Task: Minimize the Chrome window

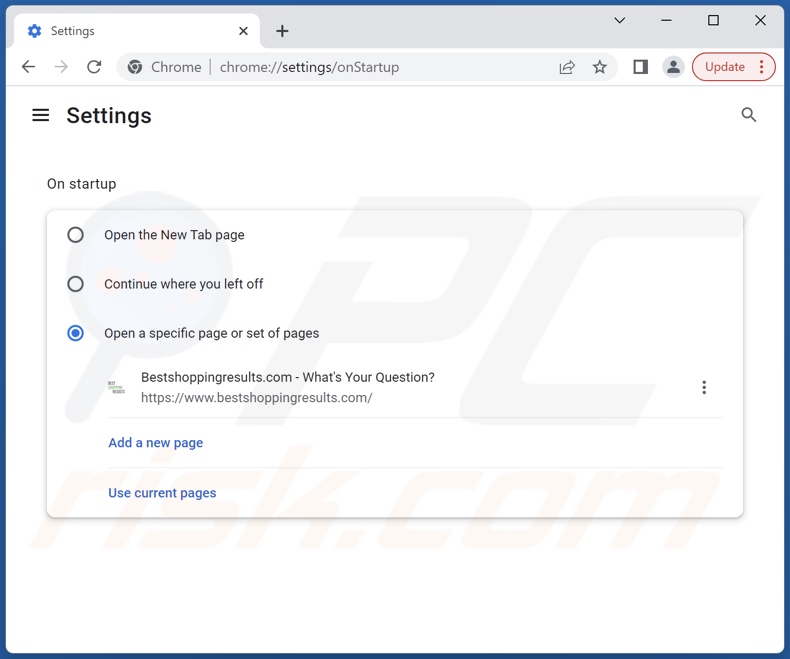Action: point(666,21)
